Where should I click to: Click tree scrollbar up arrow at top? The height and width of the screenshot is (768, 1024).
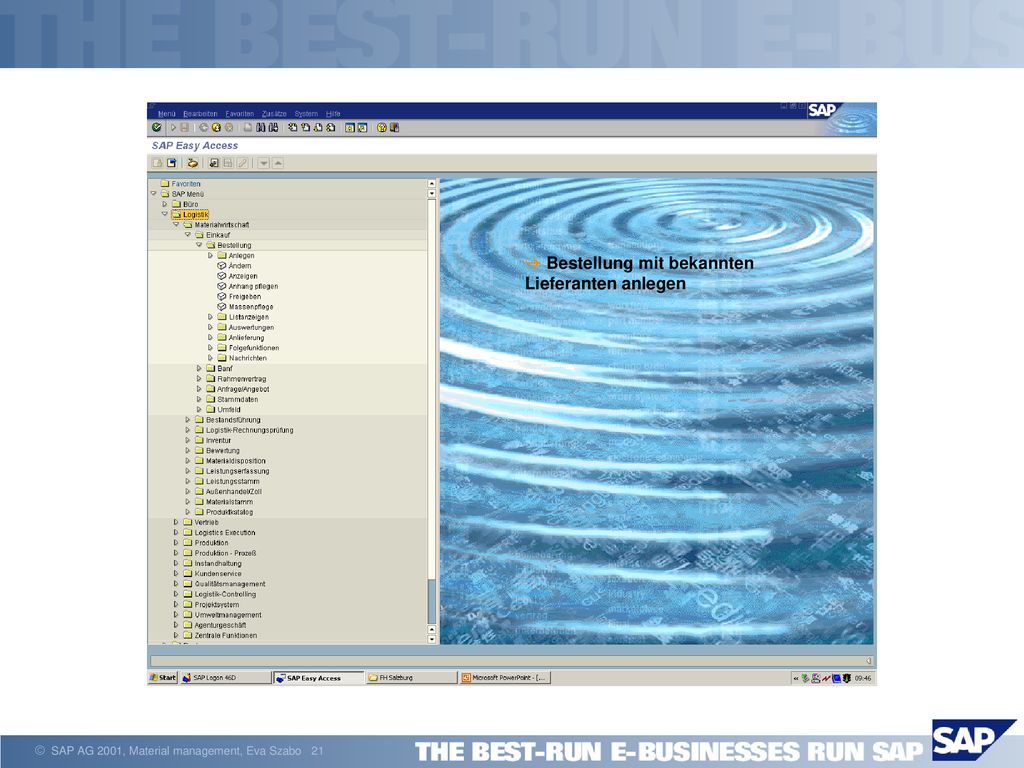[x=432, y=184]
